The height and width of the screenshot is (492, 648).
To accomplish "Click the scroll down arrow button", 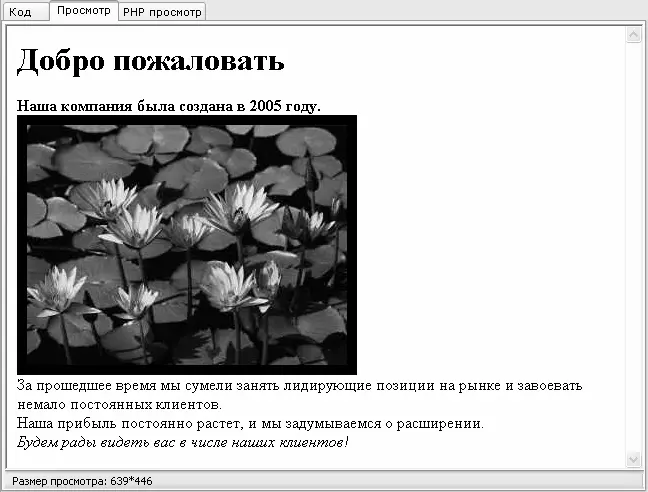I will click(634, 459).
